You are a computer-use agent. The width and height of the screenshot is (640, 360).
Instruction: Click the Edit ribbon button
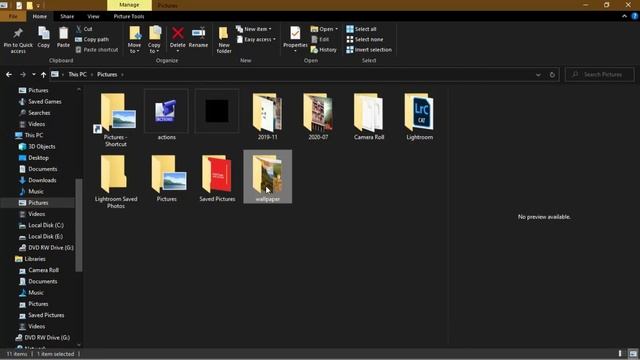(320, 40)
